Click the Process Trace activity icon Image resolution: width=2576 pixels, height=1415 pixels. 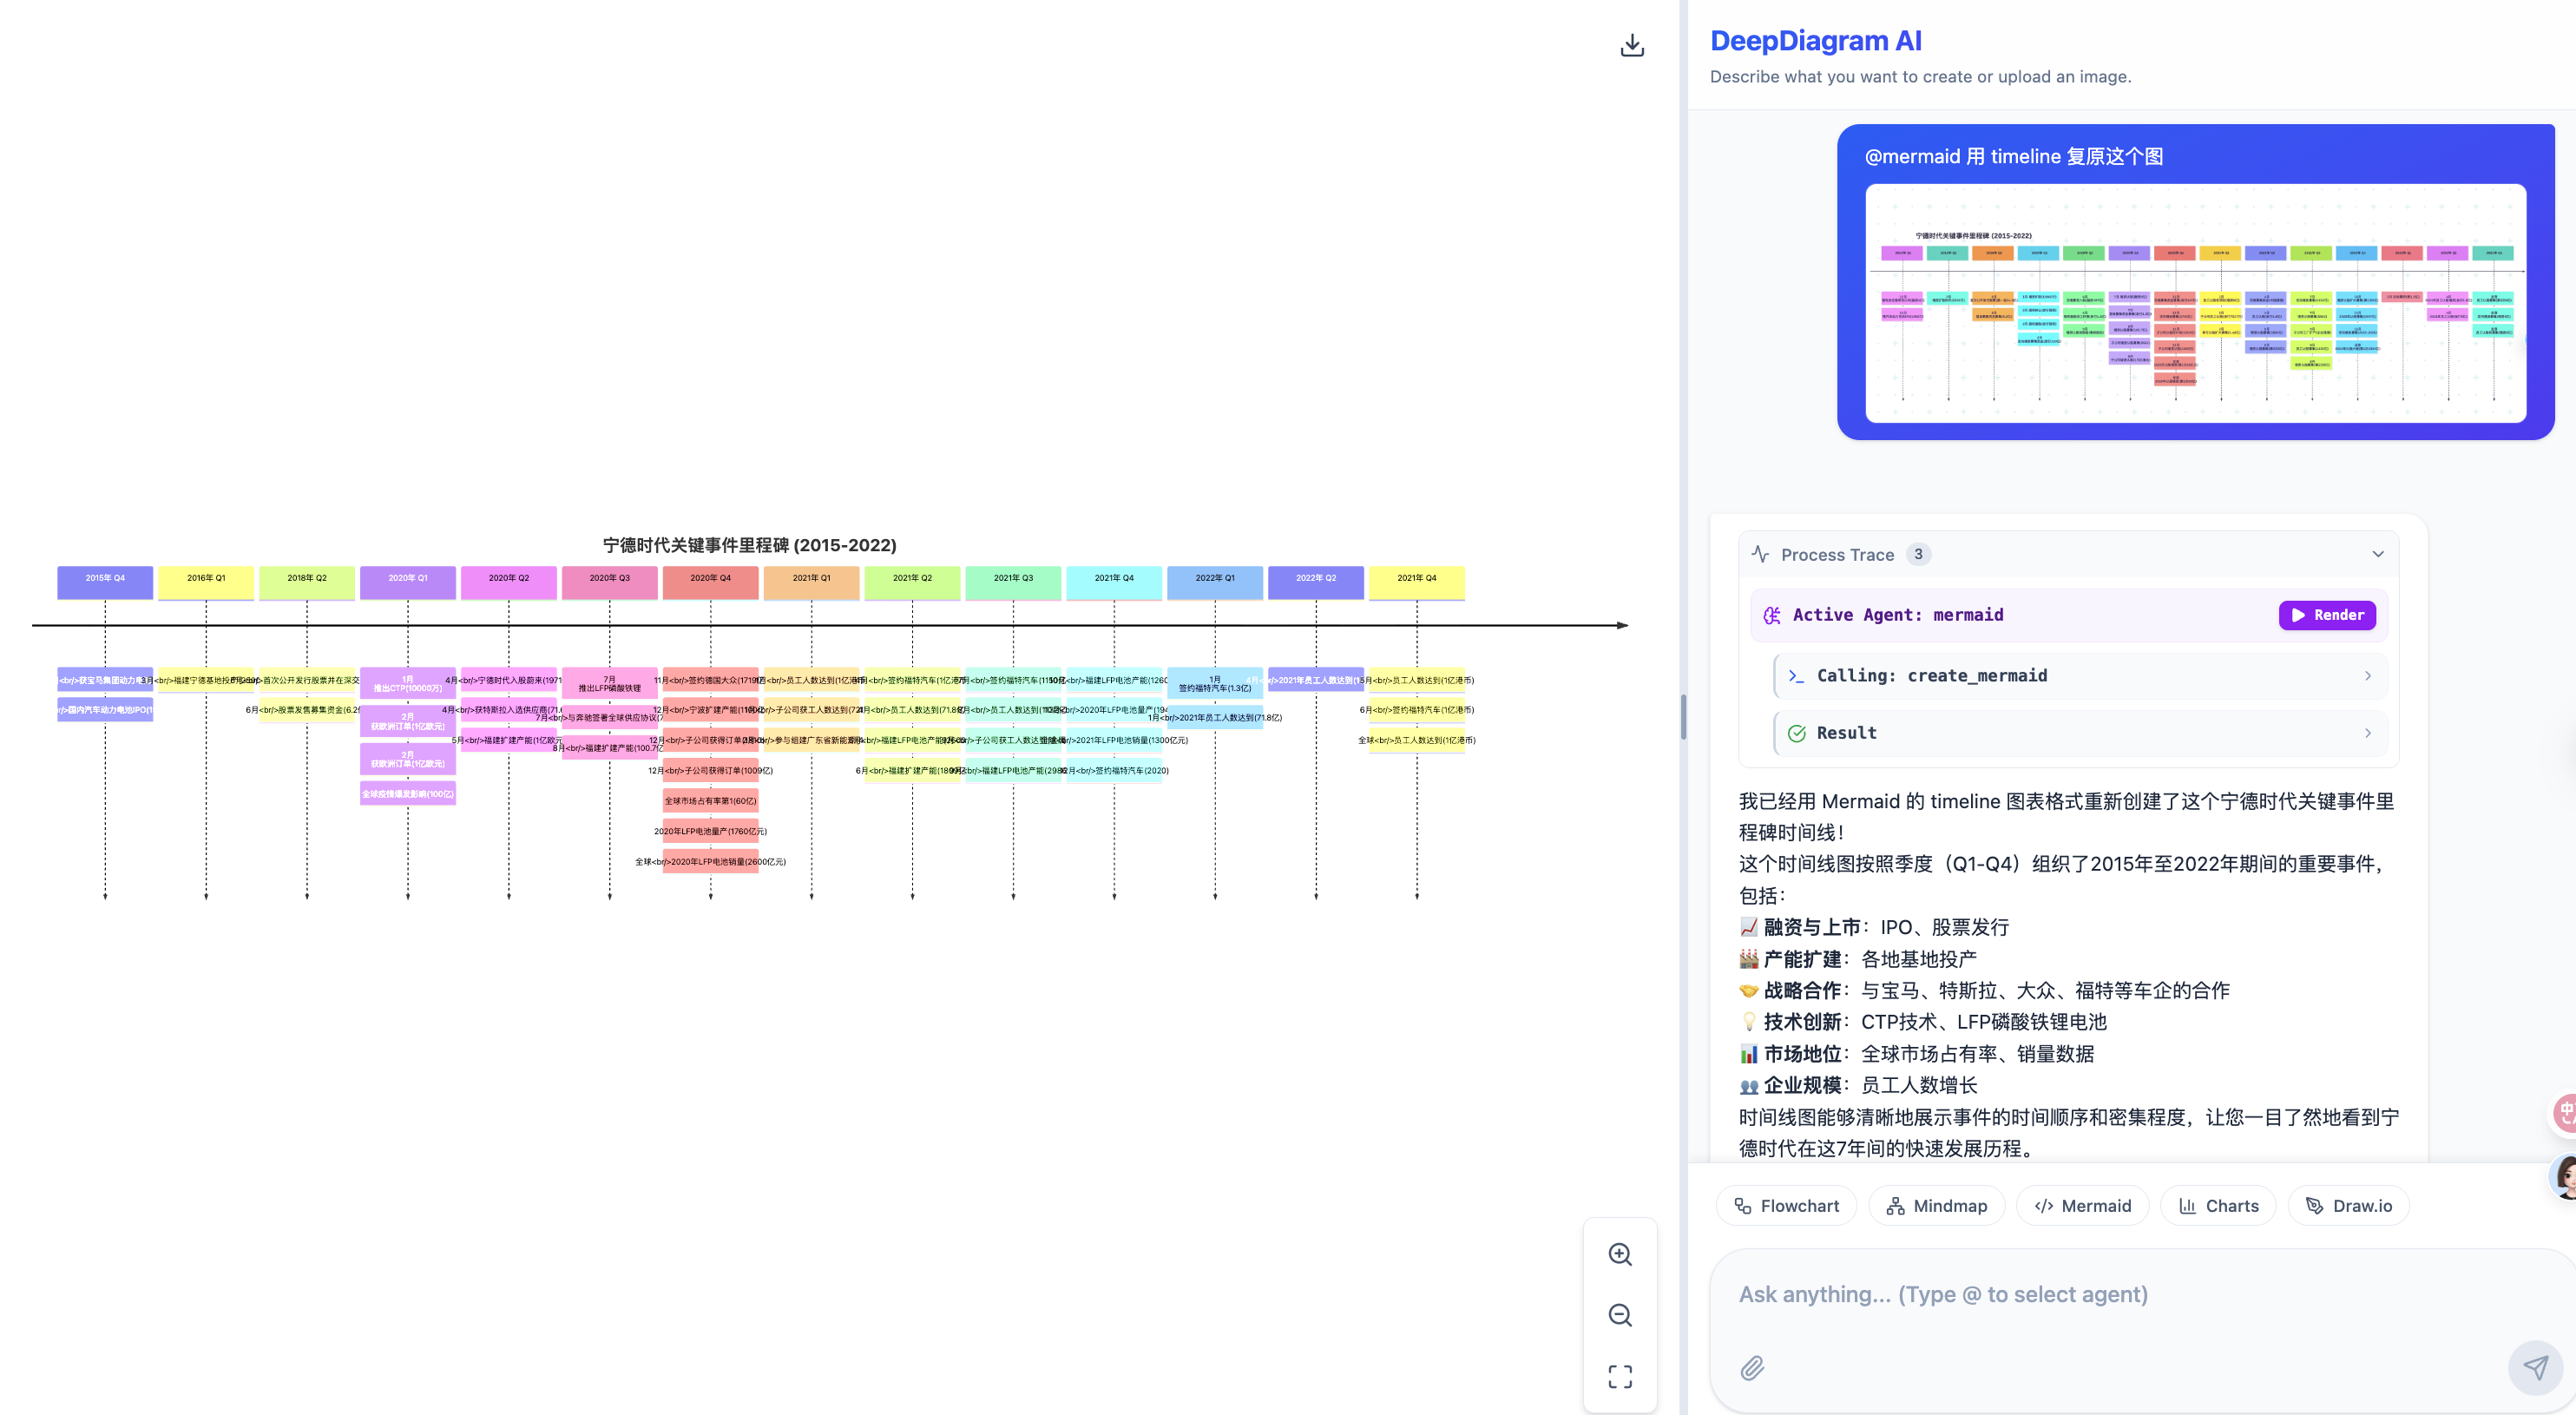(1761, 554)
